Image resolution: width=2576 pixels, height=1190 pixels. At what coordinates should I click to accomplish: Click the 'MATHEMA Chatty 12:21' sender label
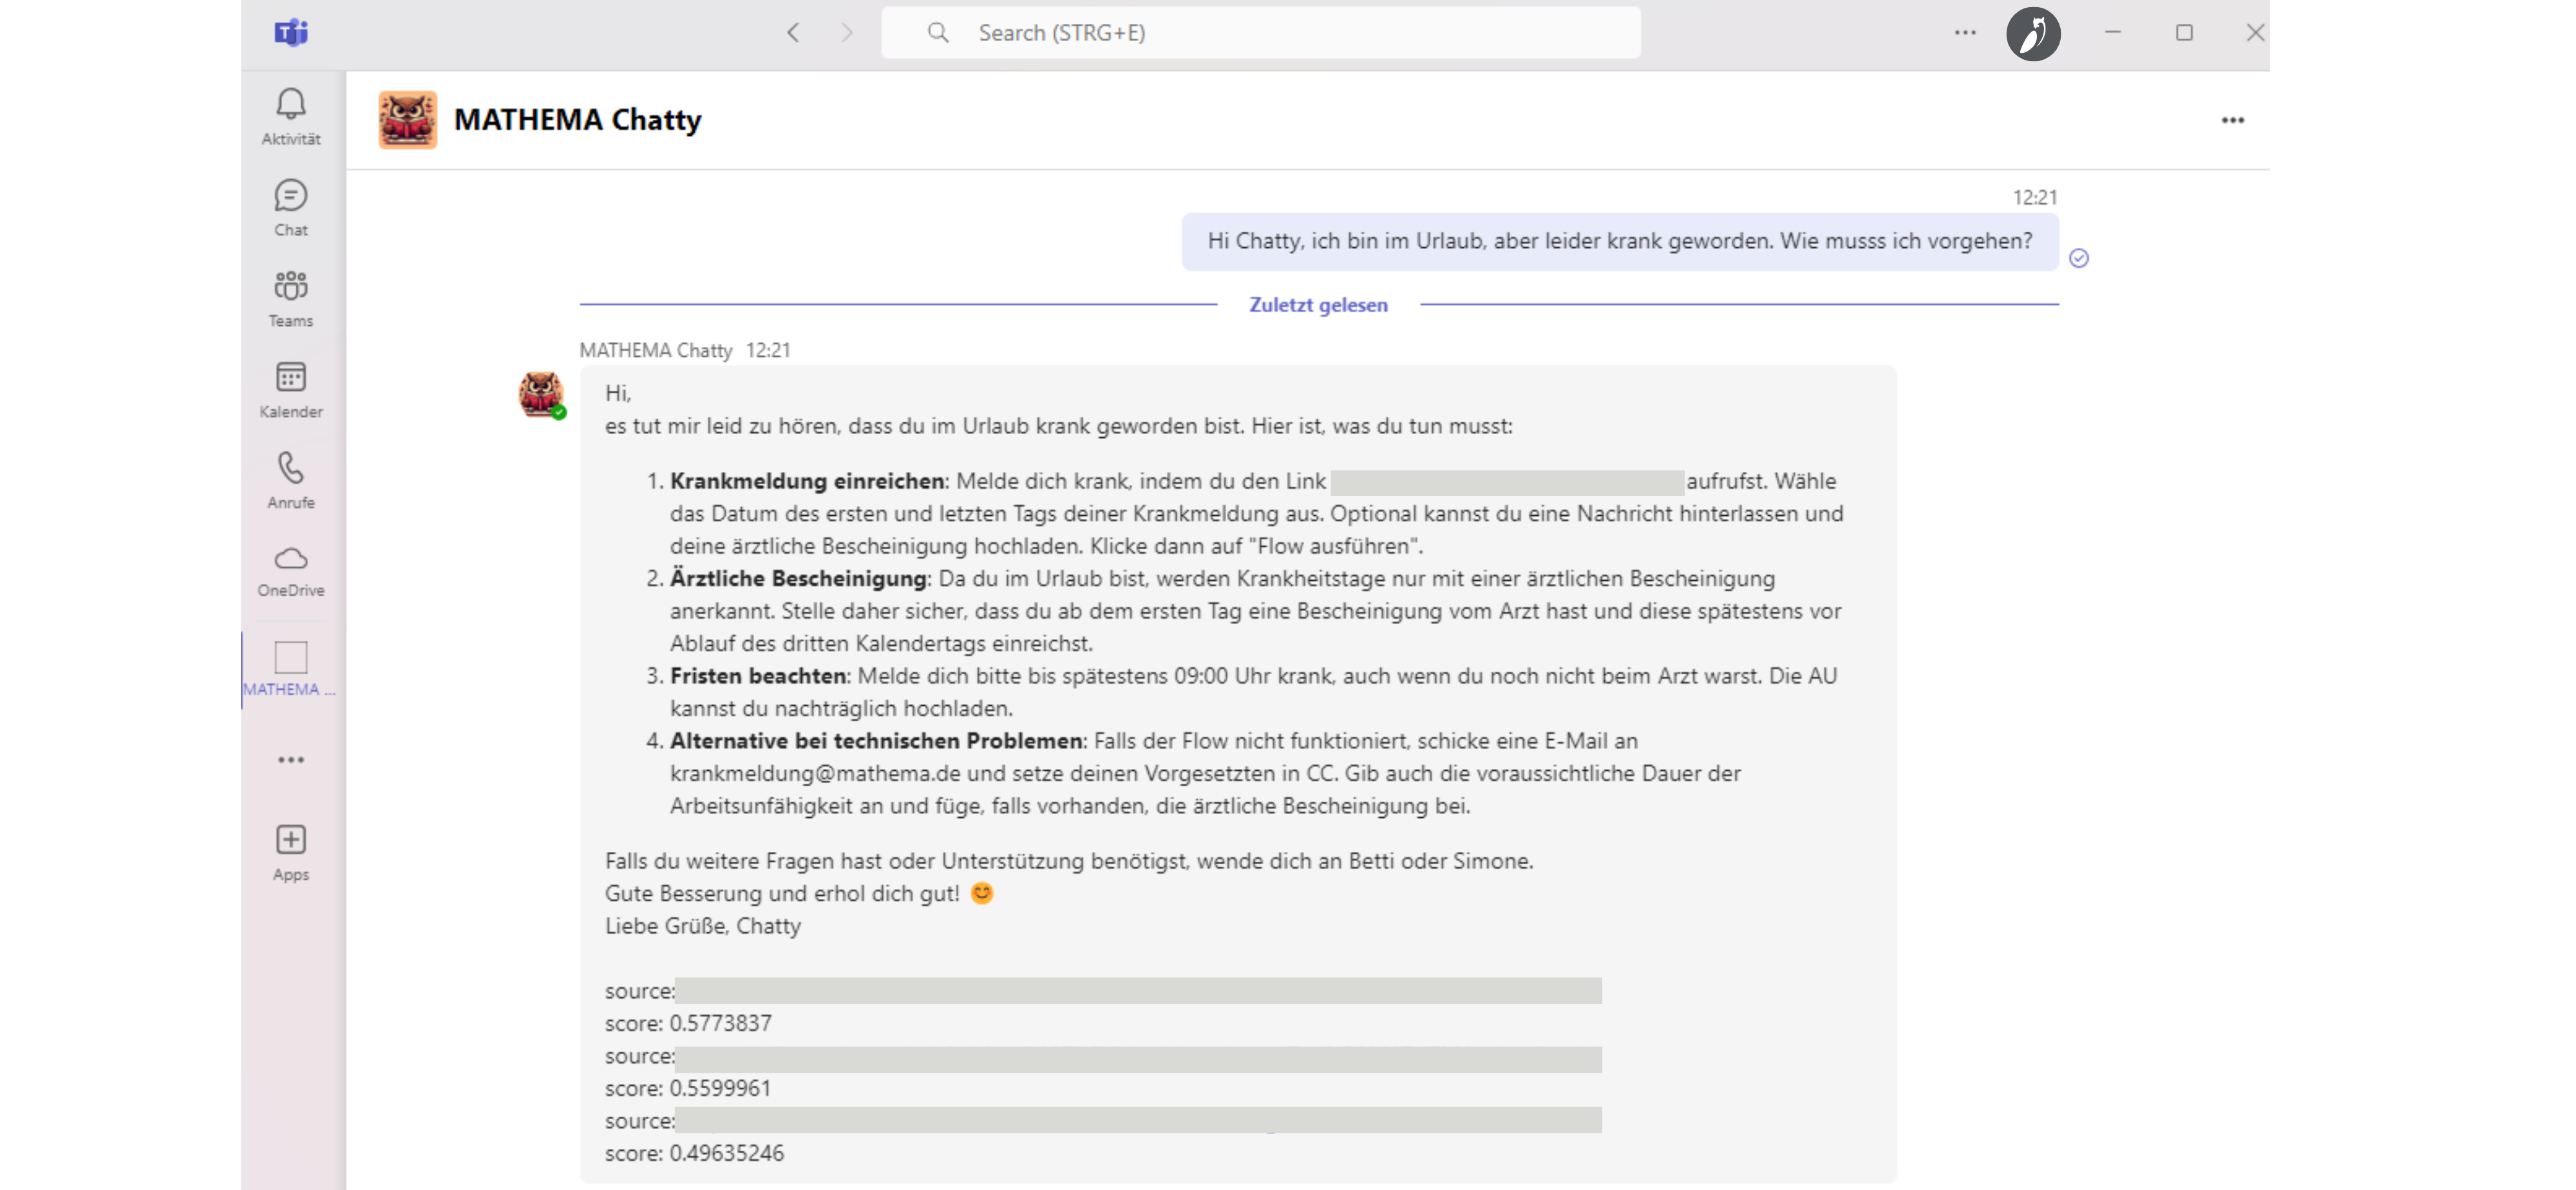(685, 350)
